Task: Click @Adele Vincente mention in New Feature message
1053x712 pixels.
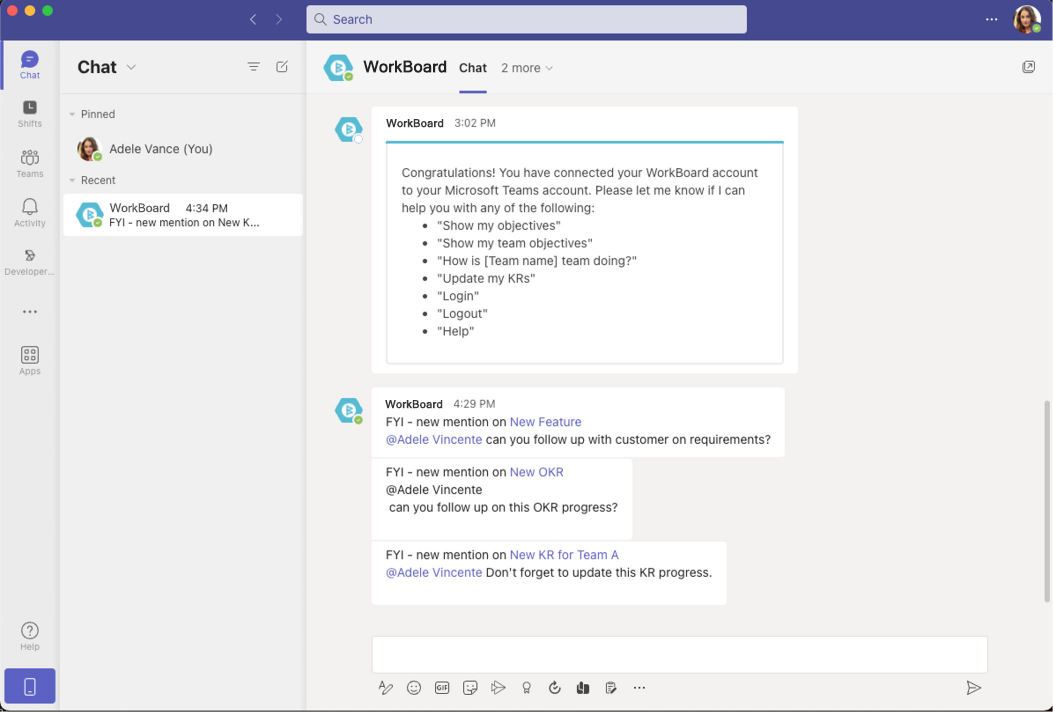Action: 434,439
